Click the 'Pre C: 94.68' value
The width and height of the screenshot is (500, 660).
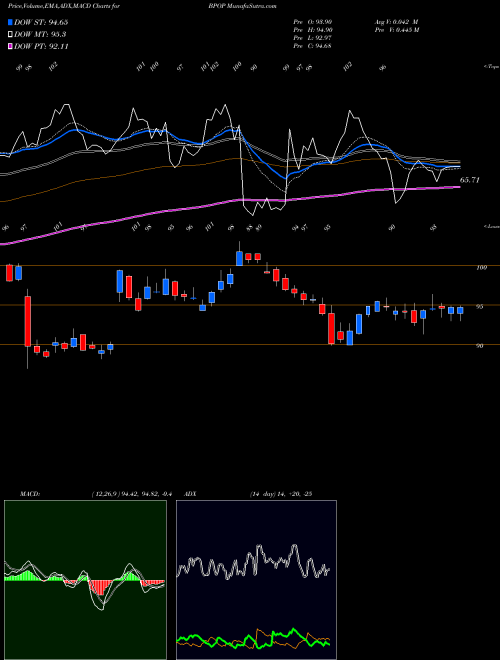click(x=312, y=46)
